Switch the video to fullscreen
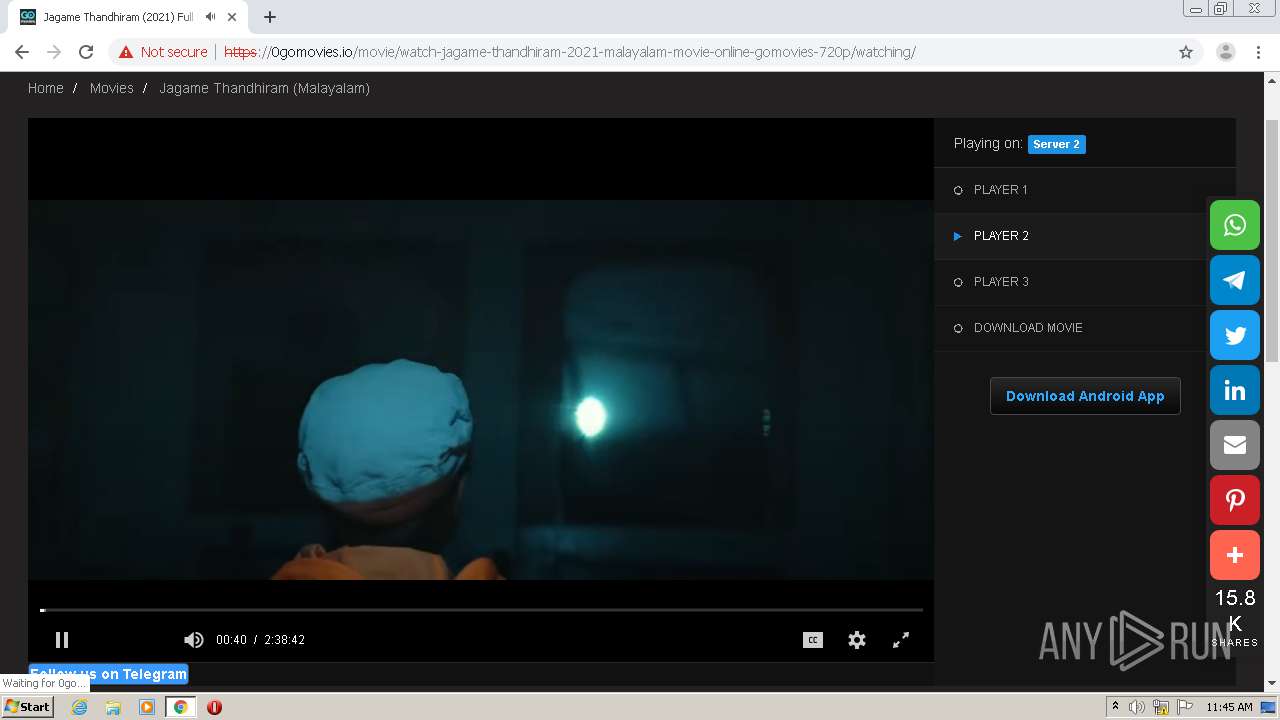Image resolution: width=1280 pixels, height=720 pixels. (x=901, y=640)
